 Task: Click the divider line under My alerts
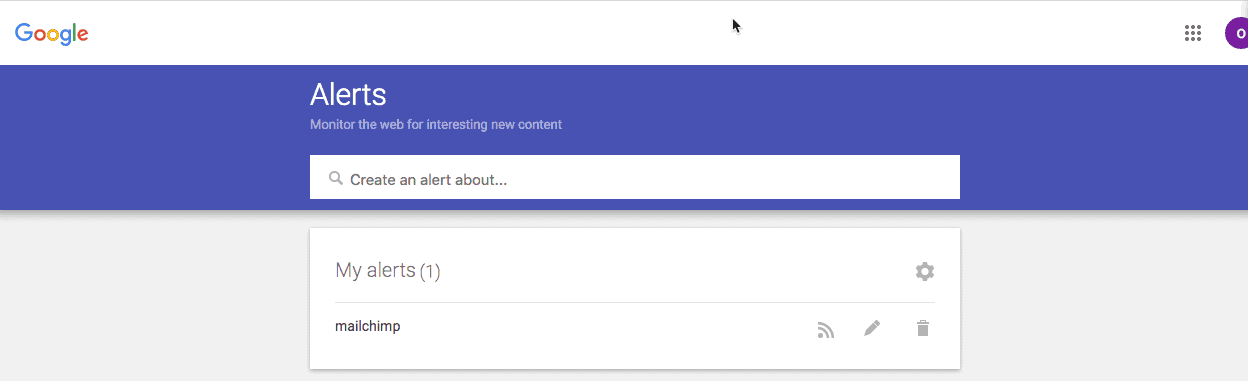coord(635,302)
